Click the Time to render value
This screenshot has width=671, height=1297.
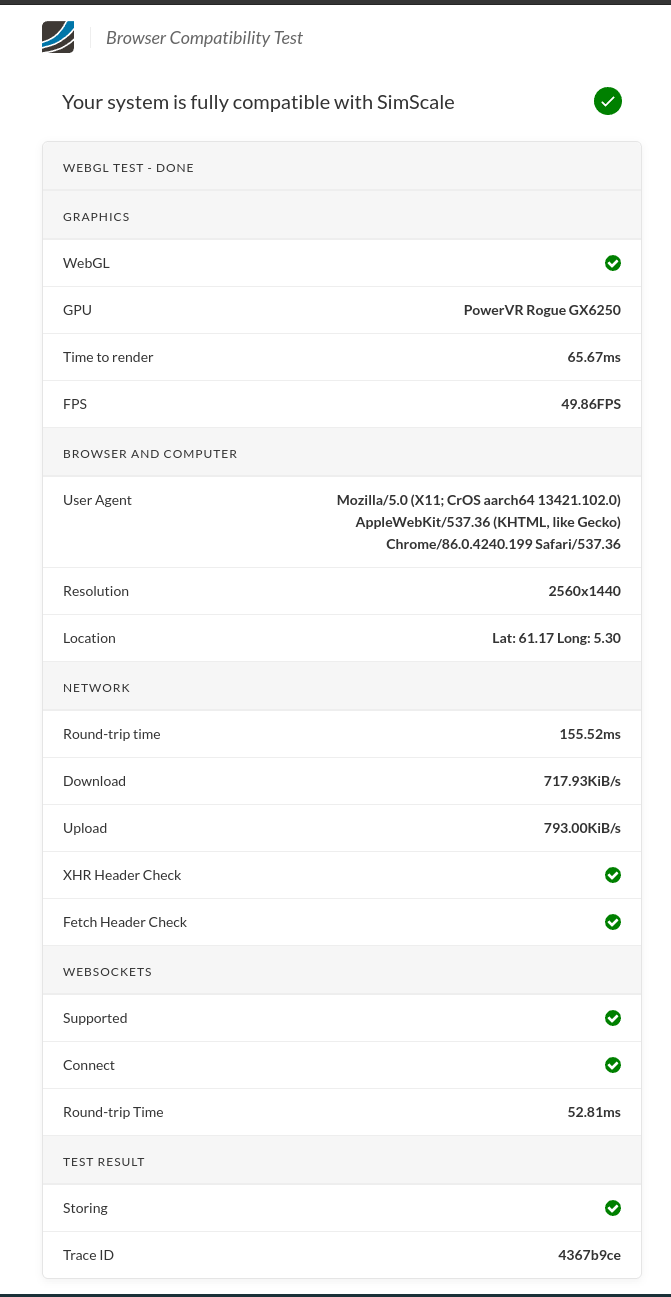[594, 357]
